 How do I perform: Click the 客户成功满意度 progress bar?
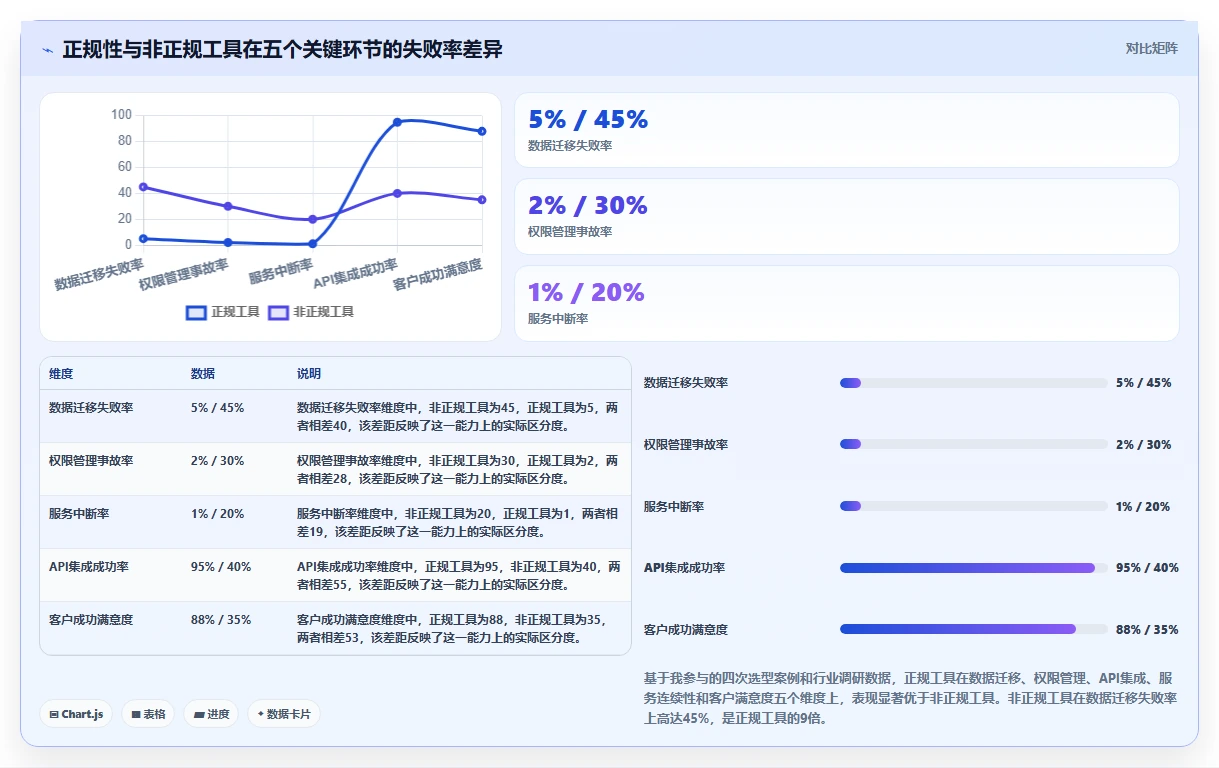[x=974, y=629]
